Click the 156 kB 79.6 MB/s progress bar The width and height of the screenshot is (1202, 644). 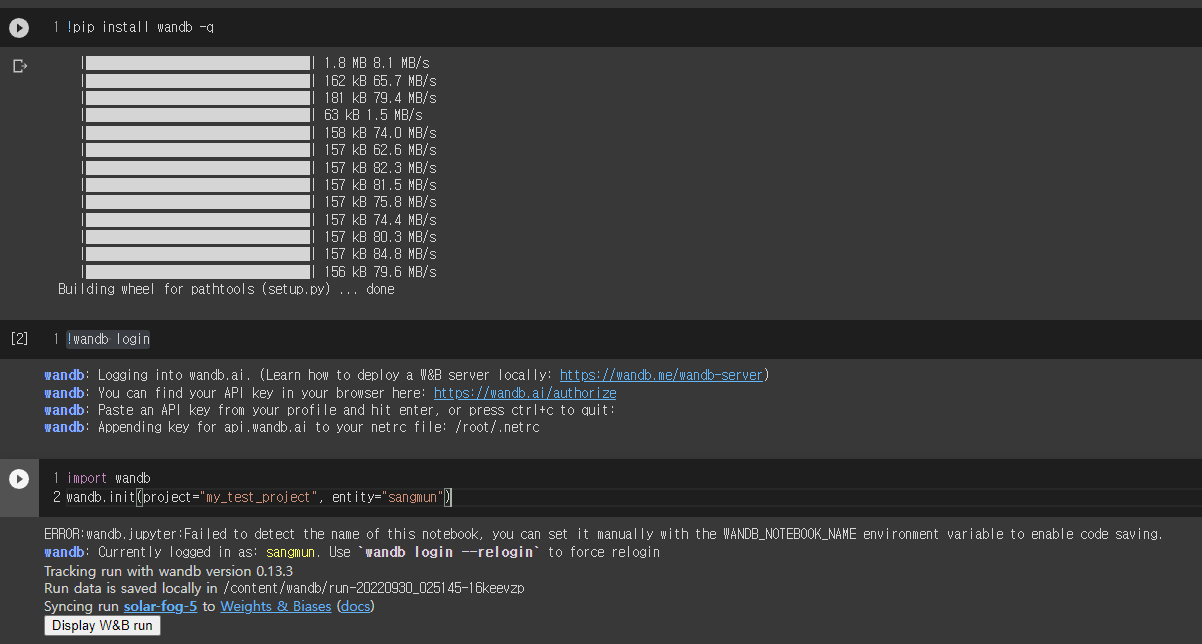(x=199, y=272)
